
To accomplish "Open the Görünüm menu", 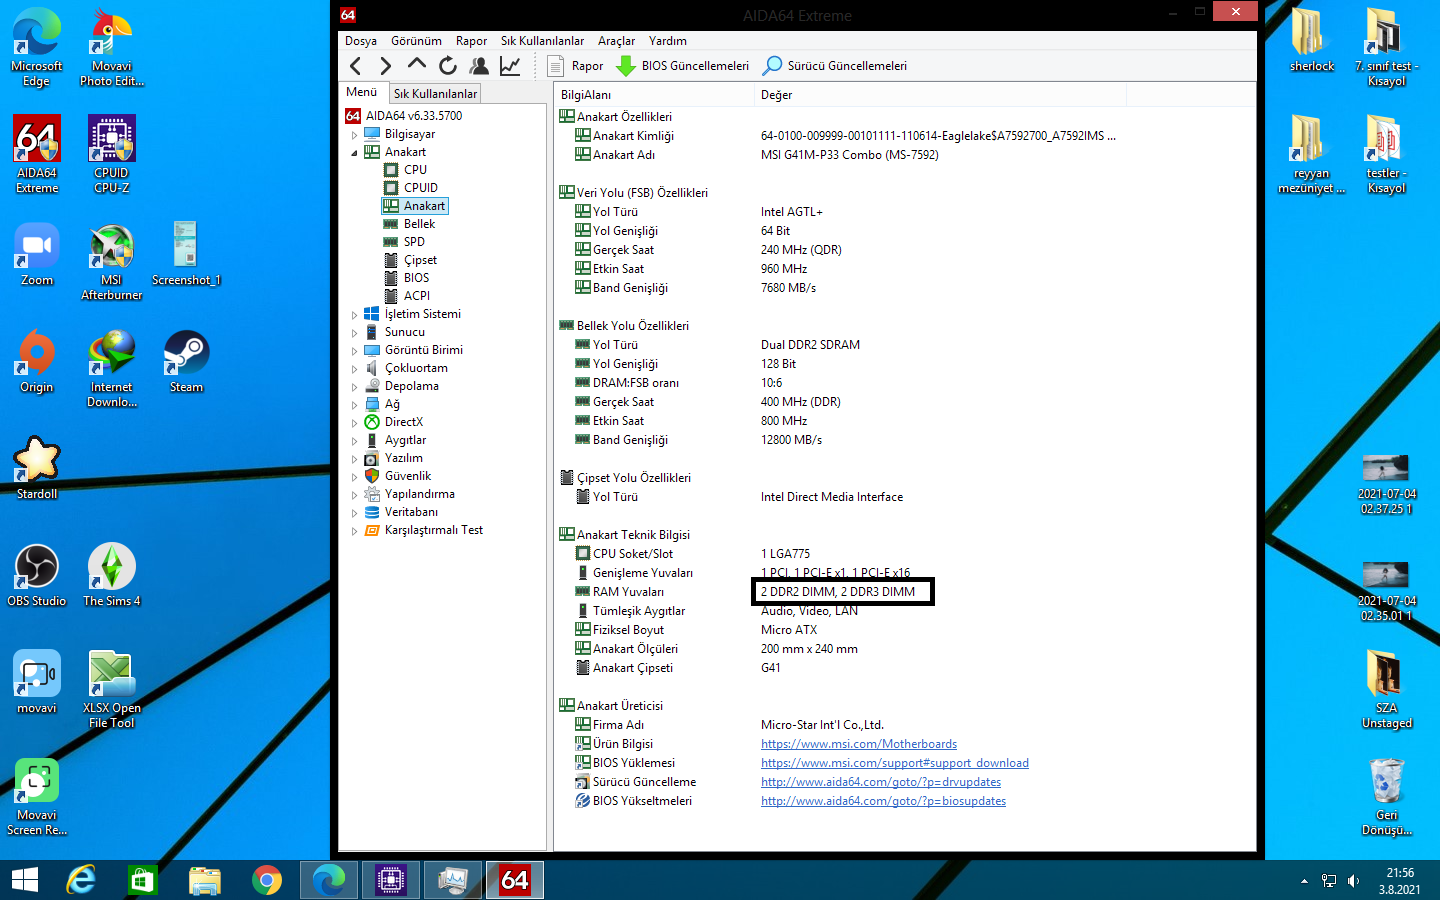I will click(x=416, y=41).
